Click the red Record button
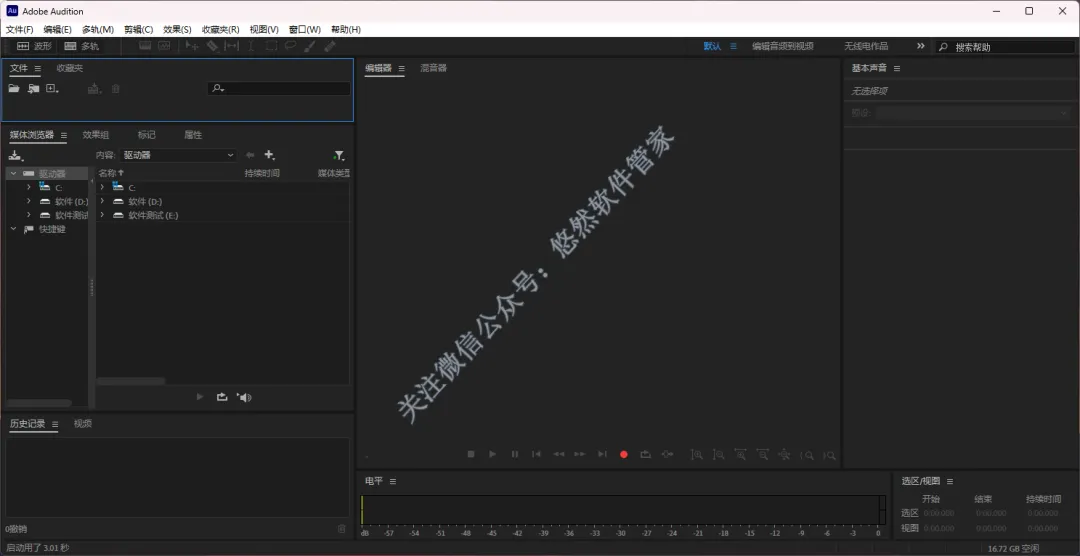 (623, 454)
